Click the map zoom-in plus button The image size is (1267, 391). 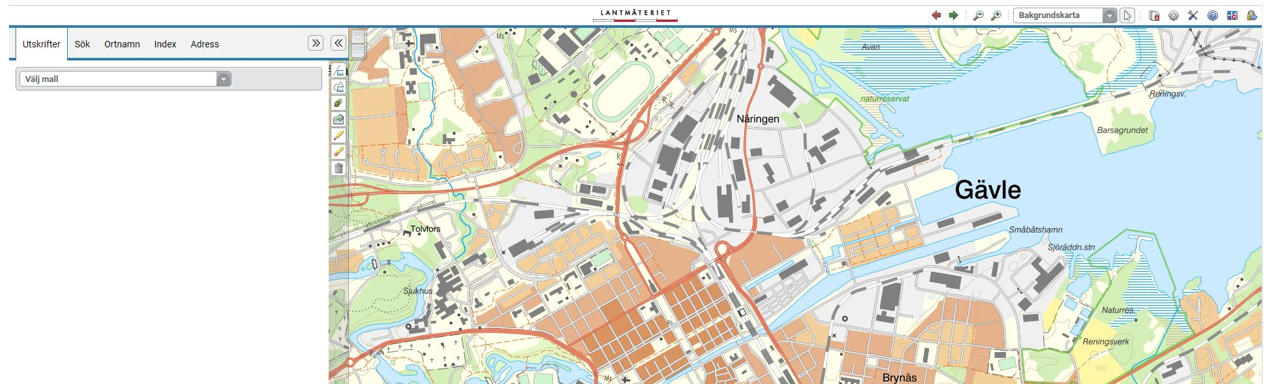pyautogui.click(x=357, y=36)
